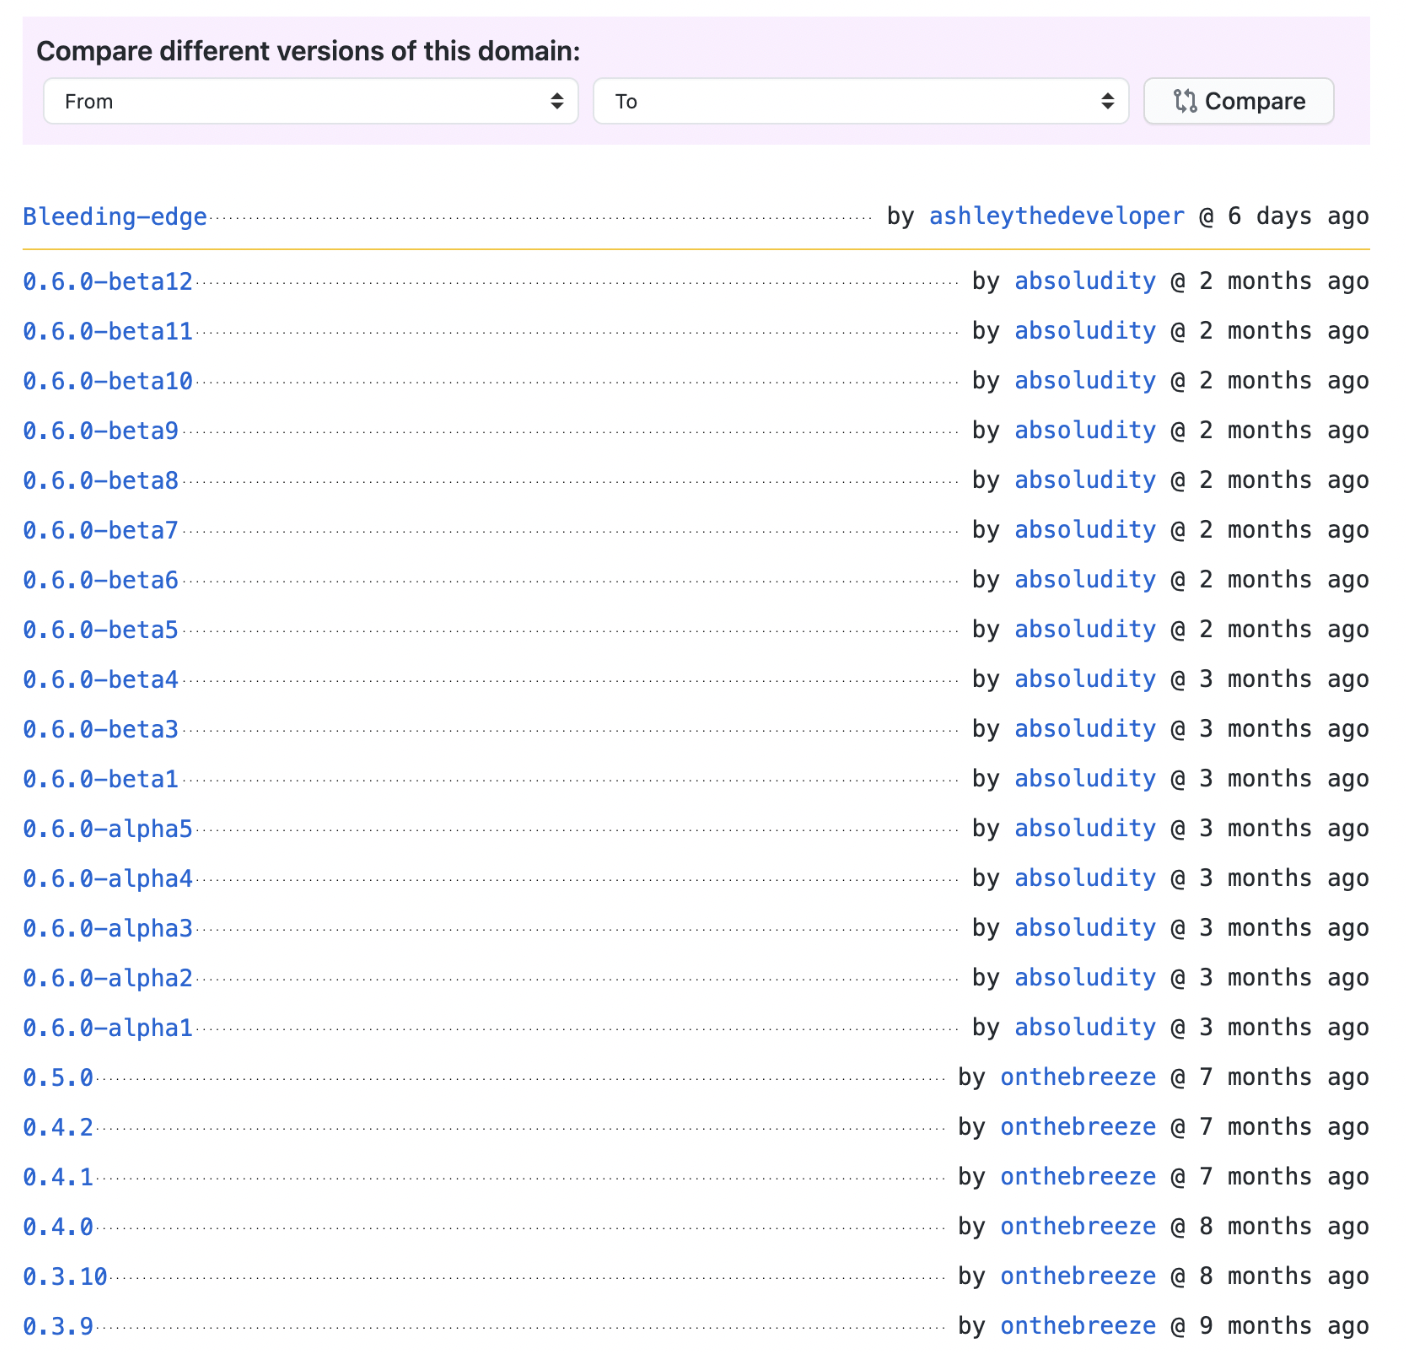Open version 0.3.9

58,1327
